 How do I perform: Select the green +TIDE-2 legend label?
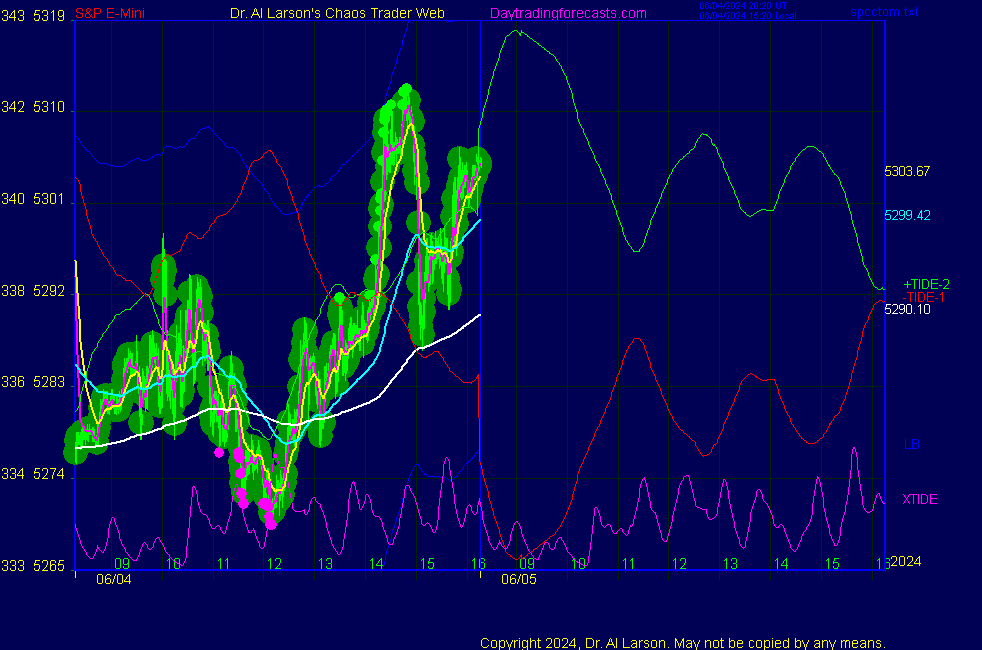(926, 285)
